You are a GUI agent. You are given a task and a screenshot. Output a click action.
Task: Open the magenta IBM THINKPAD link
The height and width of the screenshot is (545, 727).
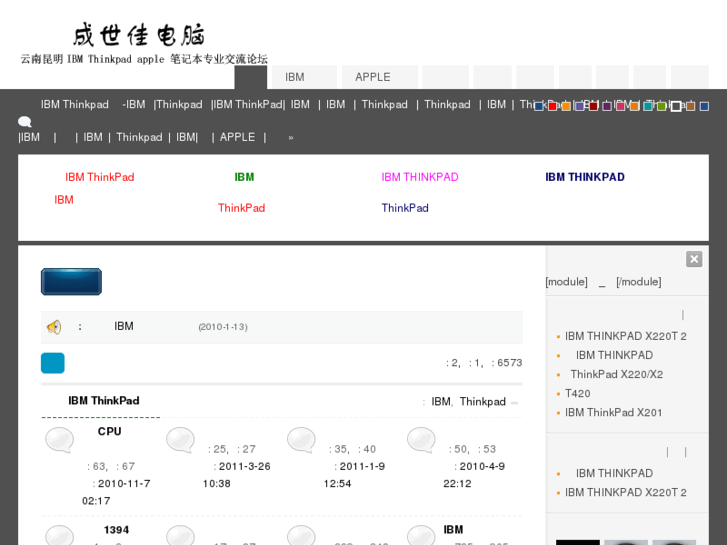point(420,178)
